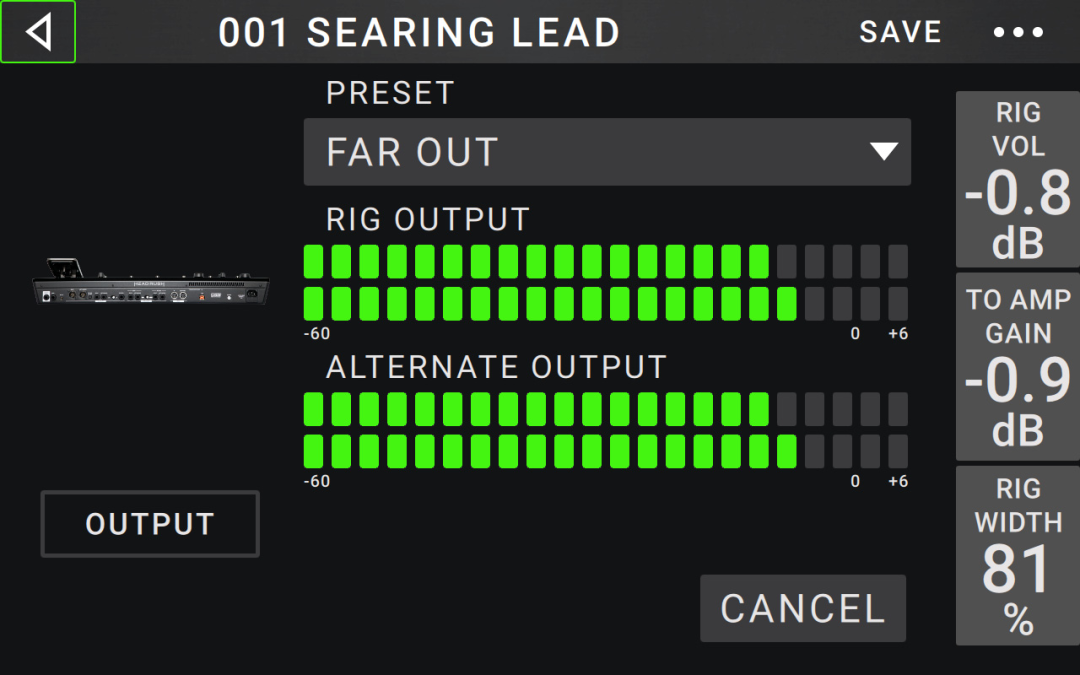
Task: Select the RIG VOL parameter box
Action: [x=1018, y=179]
